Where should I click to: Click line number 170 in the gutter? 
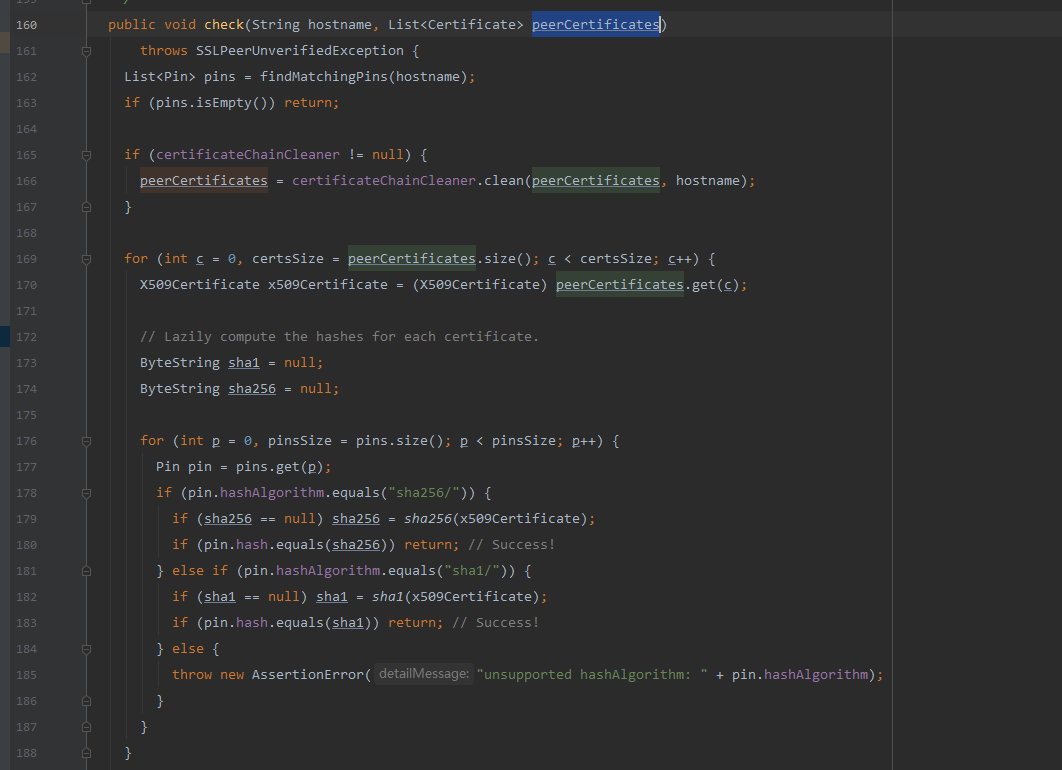(26, 285)
